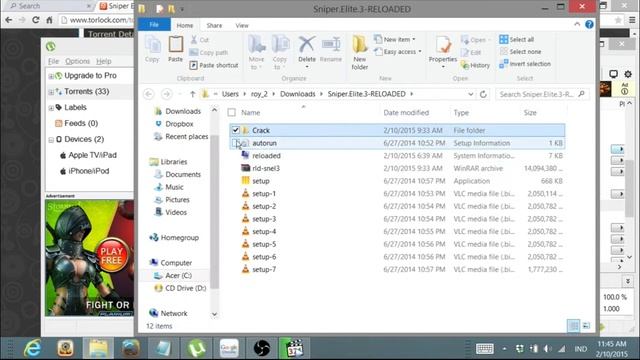Open the address bar history dropdown
Image resolution: width=640 pixels, height=360 pixels.
(471, 94)
